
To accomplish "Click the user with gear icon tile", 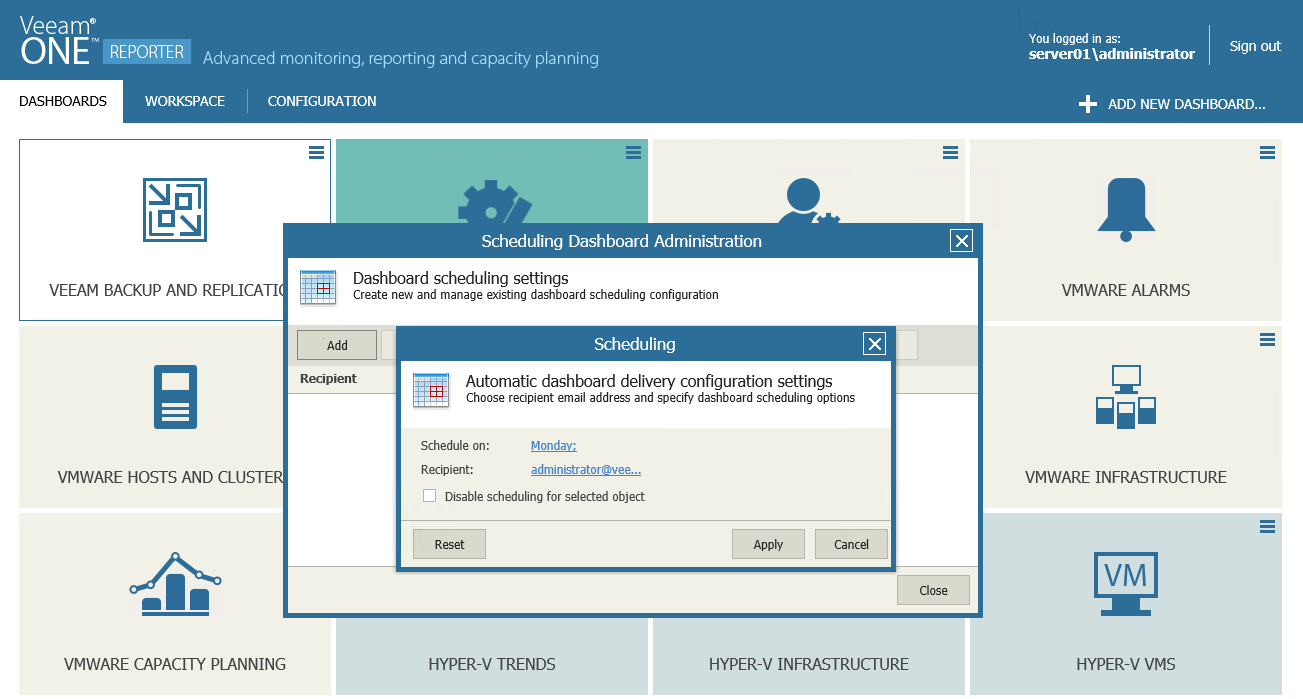I will 808,201.
